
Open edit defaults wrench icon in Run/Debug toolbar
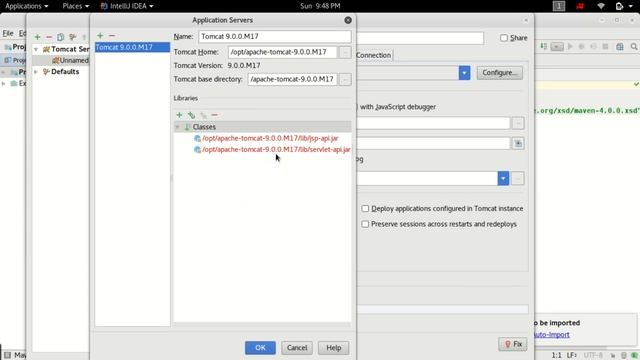73,37
